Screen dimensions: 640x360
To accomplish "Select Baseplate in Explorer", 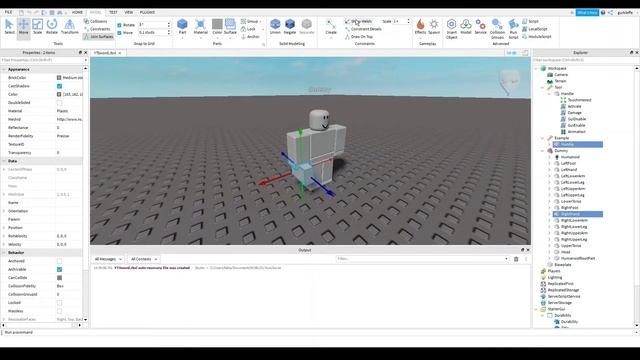I will click(563, 264).
